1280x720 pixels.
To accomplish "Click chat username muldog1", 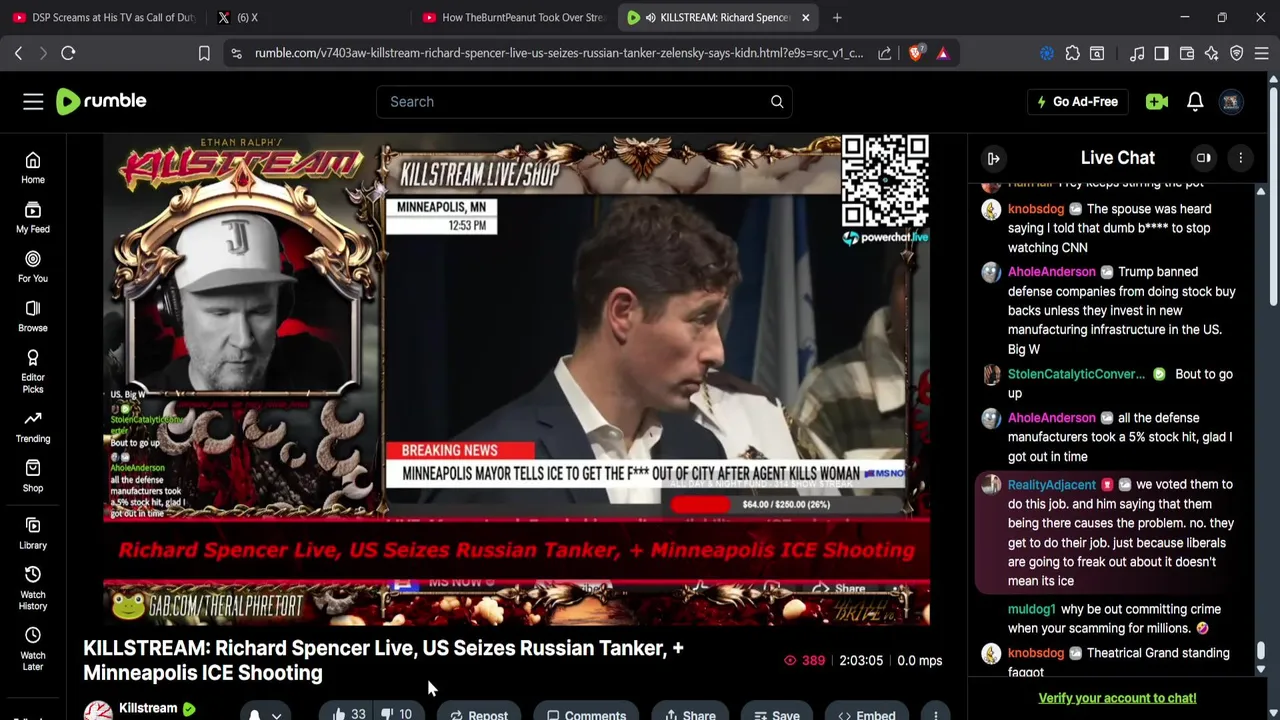I will point(1032,609).
